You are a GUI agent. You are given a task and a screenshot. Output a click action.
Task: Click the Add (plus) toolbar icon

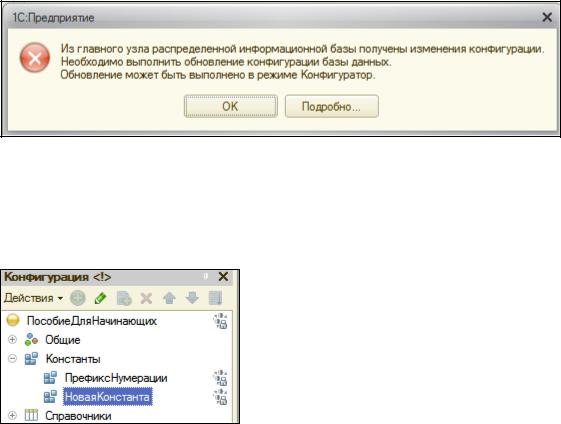[78, 298]
